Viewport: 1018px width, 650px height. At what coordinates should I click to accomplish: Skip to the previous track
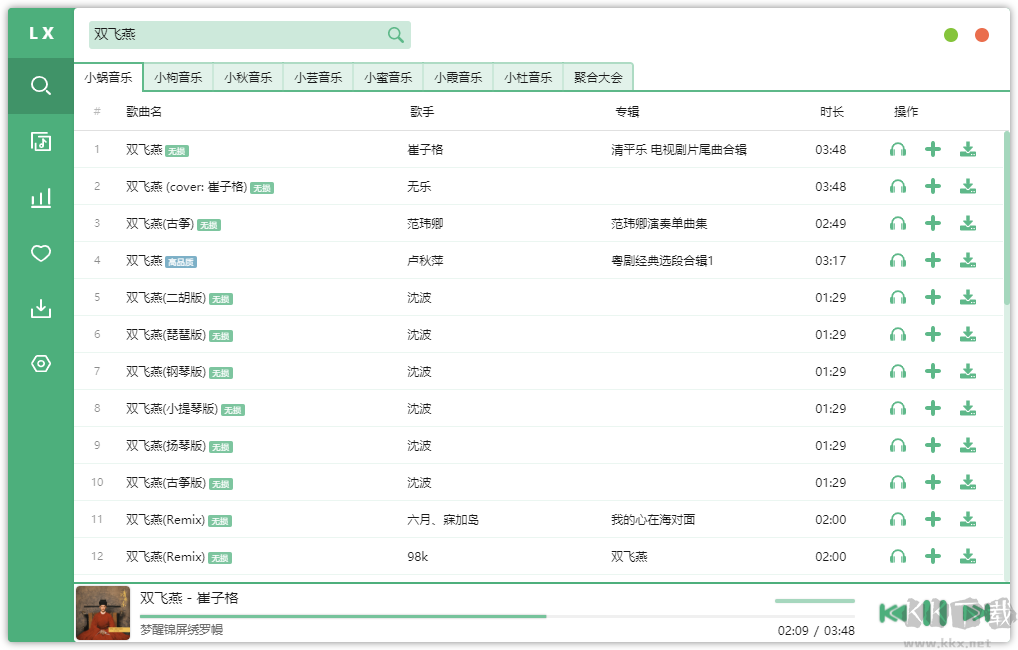(892, 612)
